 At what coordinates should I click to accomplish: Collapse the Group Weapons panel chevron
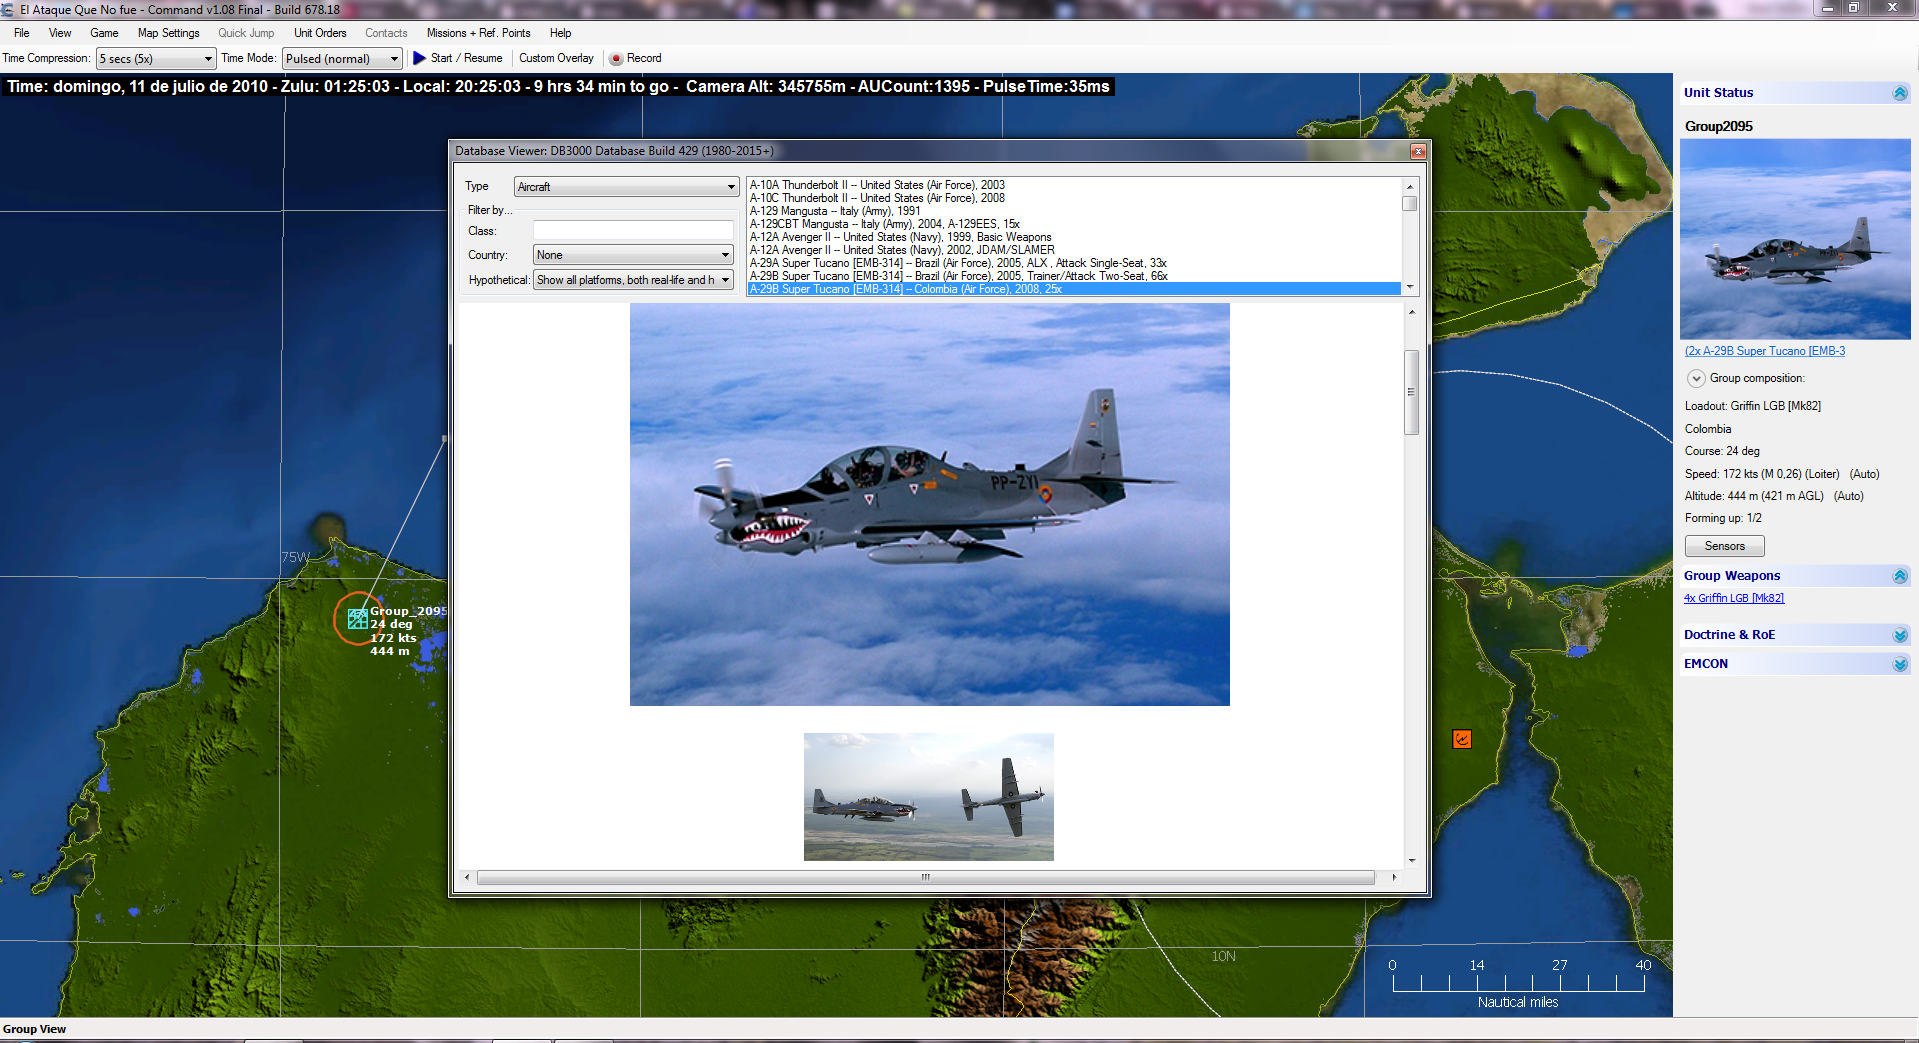click(1900, 576)
